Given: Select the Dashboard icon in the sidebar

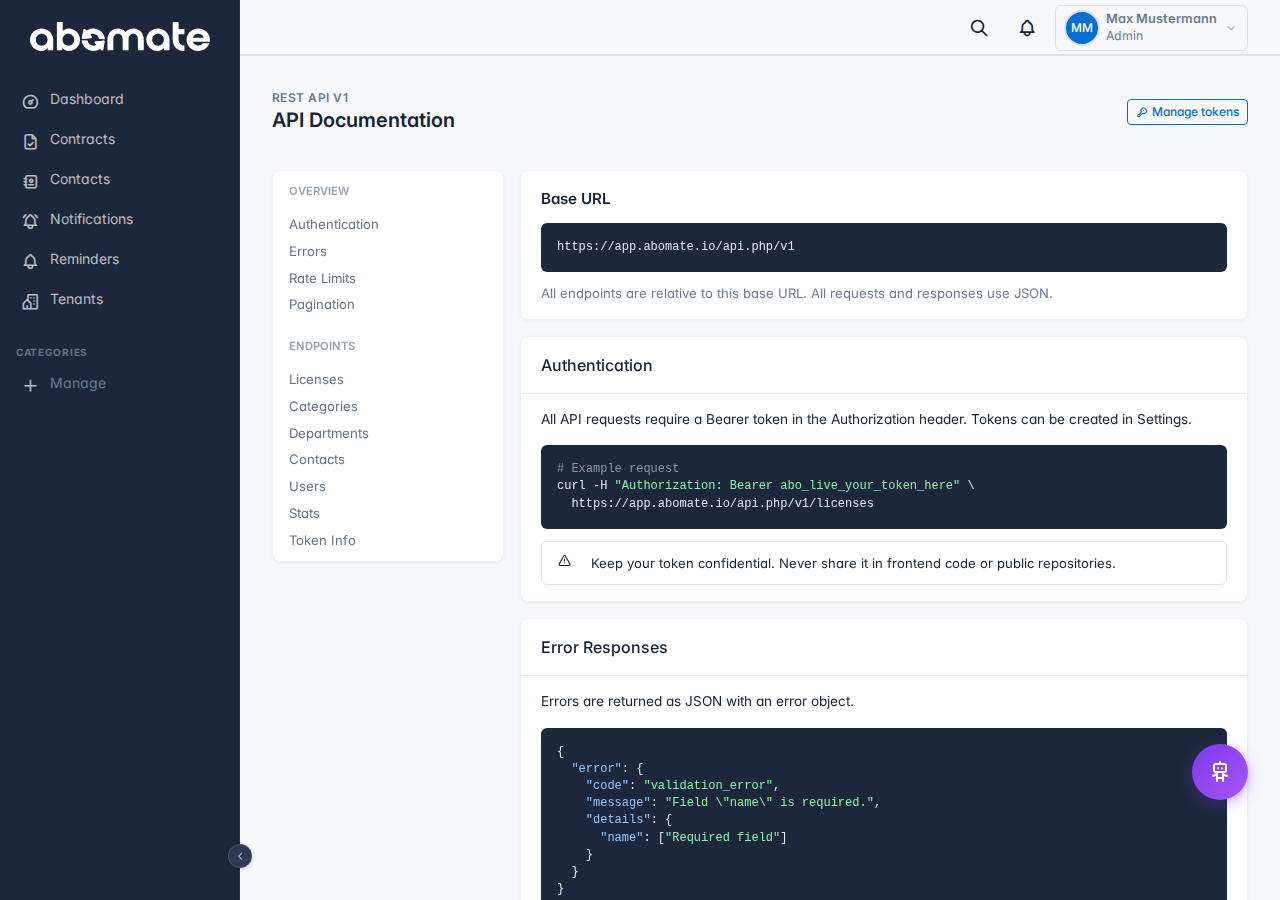Looking at the screenshot, I should click(x=29, y=100).
